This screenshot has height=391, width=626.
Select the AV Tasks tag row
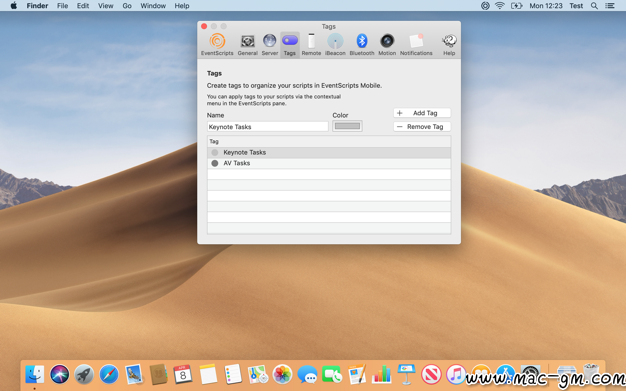[329, 163]
